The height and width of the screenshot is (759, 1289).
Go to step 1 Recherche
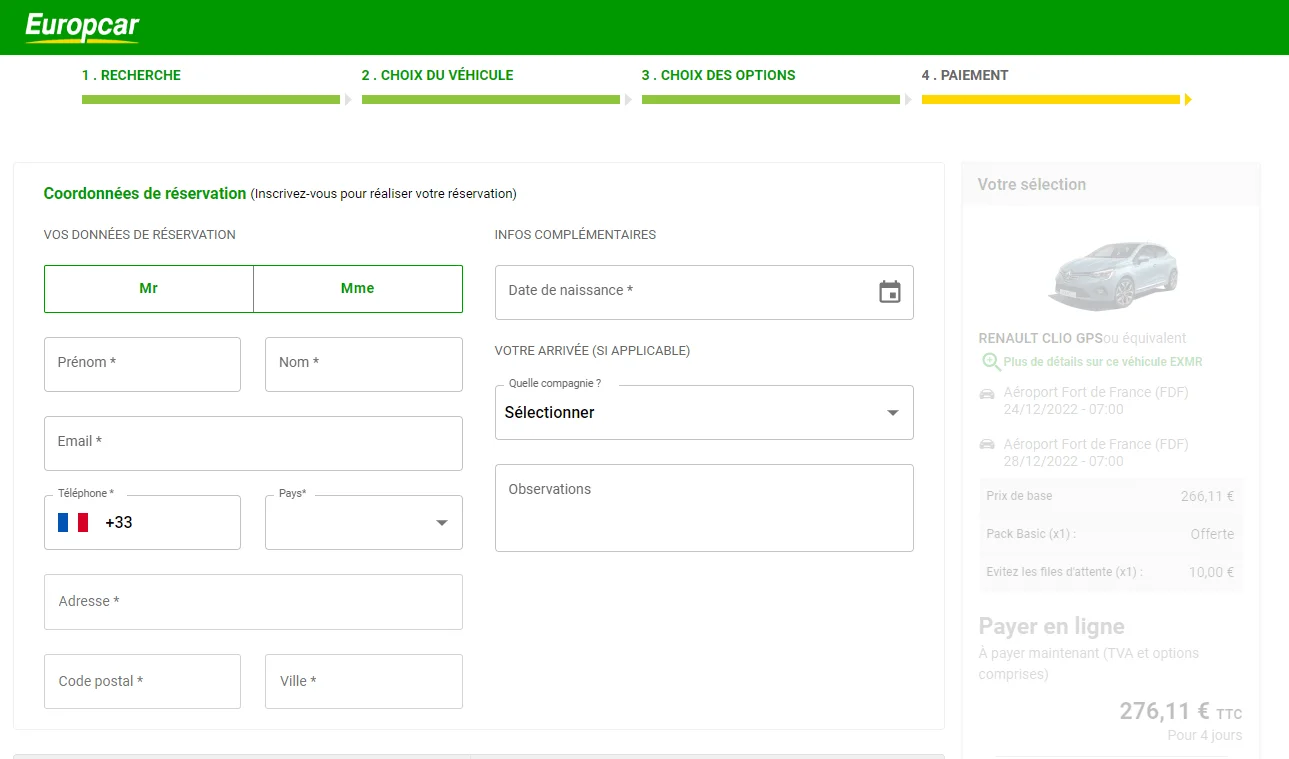(x=131, y=75)
